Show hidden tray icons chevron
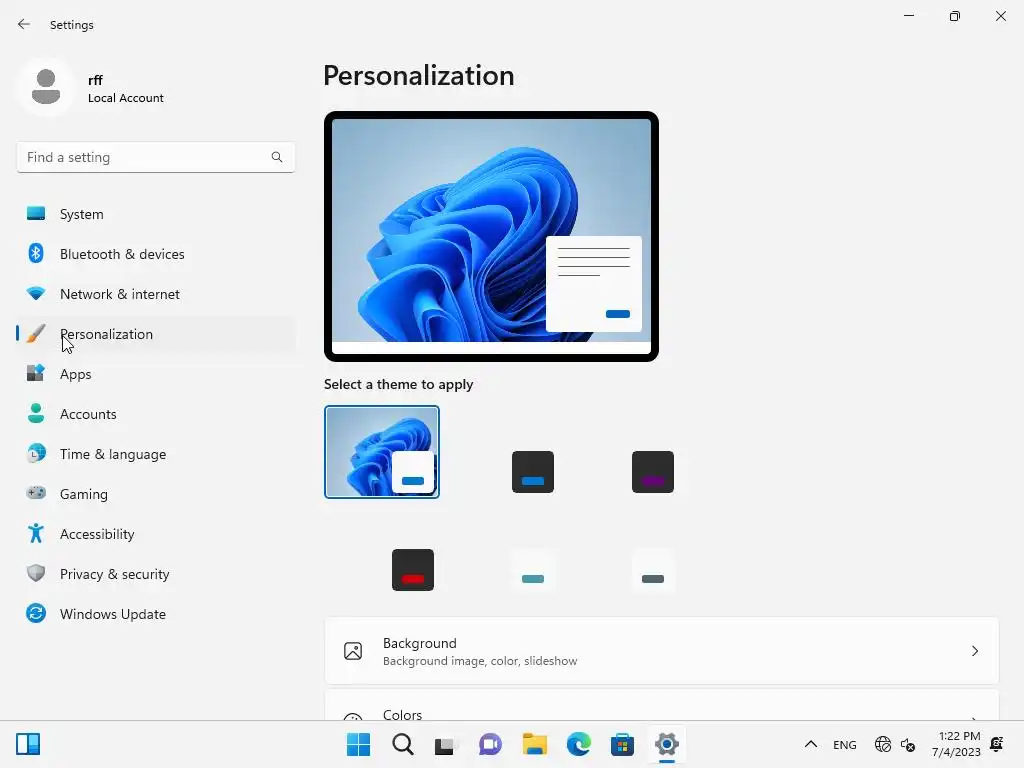This screenshot has width=1024, height=768. [810, 744]
